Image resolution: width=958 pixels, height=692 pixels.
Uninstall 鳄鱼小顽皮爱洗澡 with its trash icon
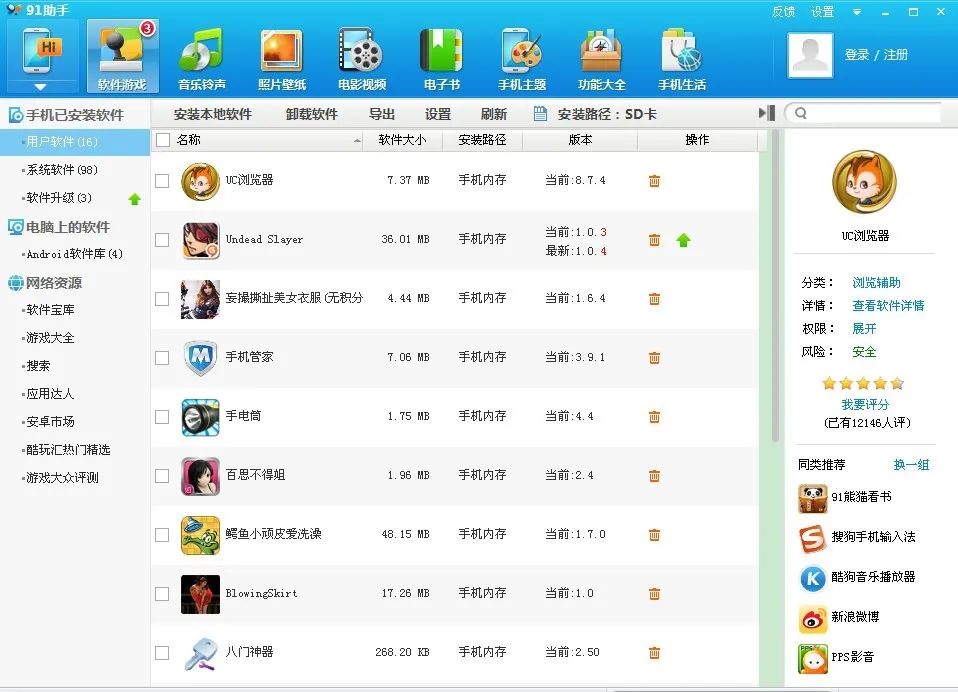pyautogui.click(x=654, y=535)
